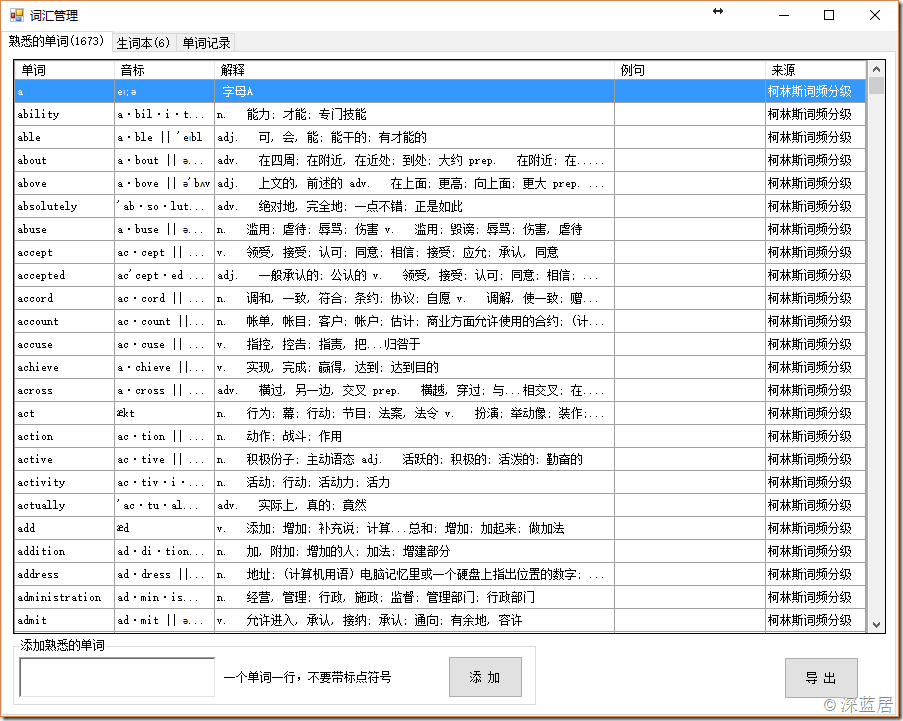Click the 例句 column header
Viewport: 903px width, 721px height.
click(690, 70)
